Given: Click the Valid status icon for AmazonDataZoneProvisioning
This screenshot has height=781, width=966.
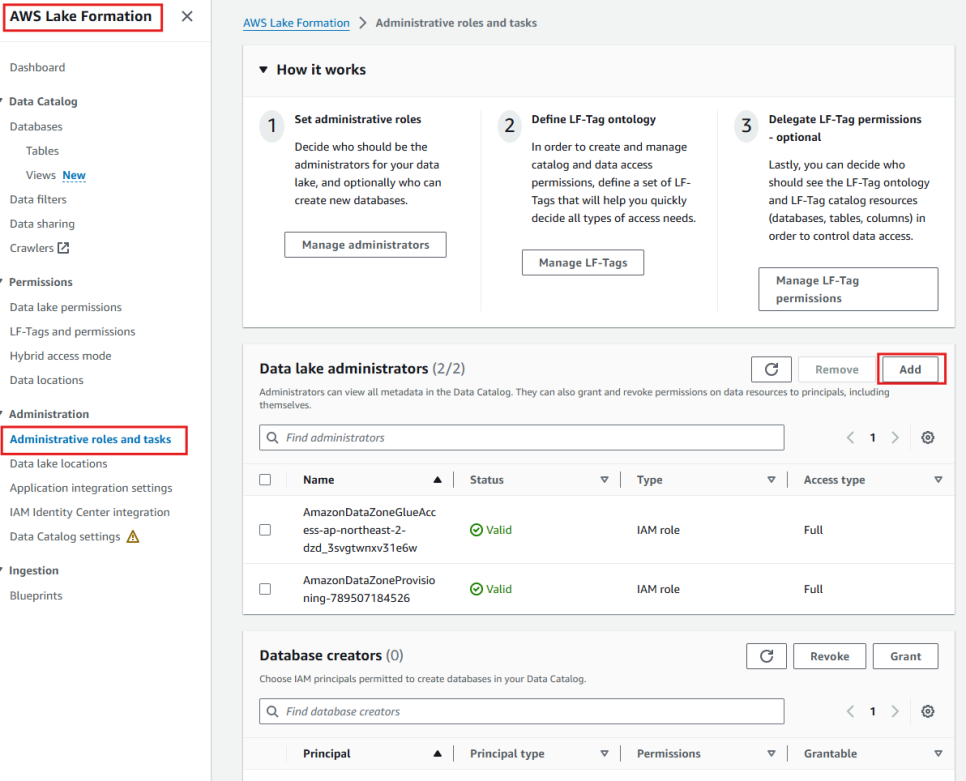Looking at the screenshot, I should (x=476, y=589).
